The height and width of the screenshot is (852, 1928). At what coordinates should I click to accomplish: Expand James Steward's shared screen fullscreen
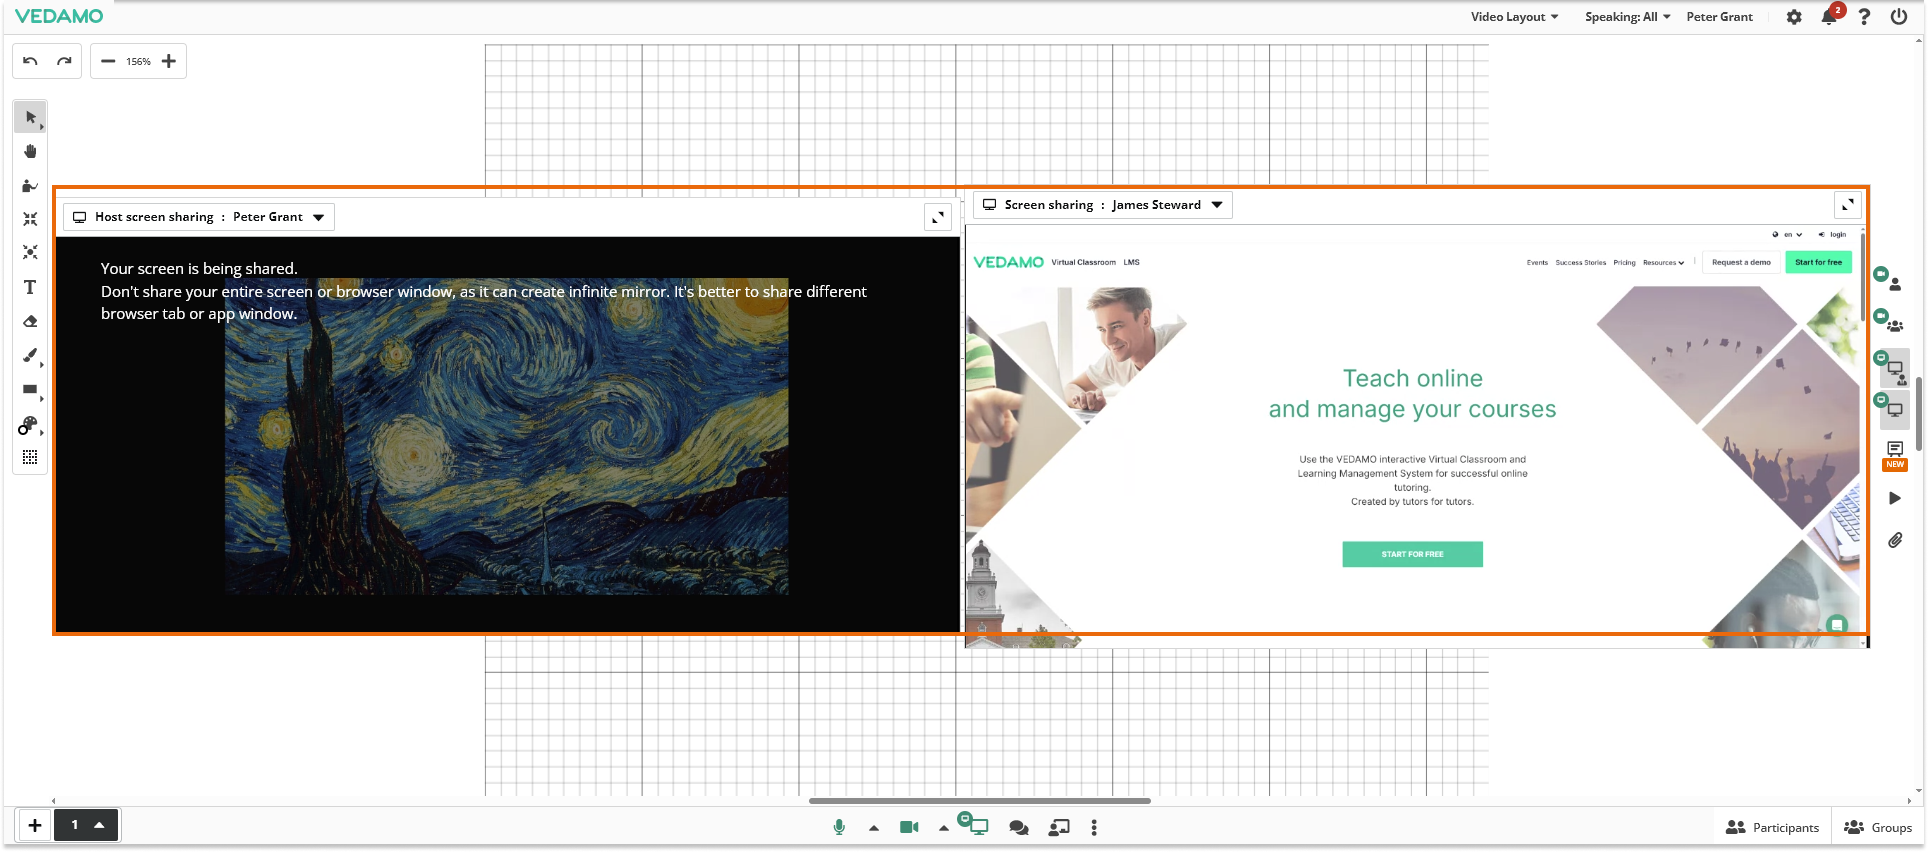pyautogui.click(x=1848, y=205)
